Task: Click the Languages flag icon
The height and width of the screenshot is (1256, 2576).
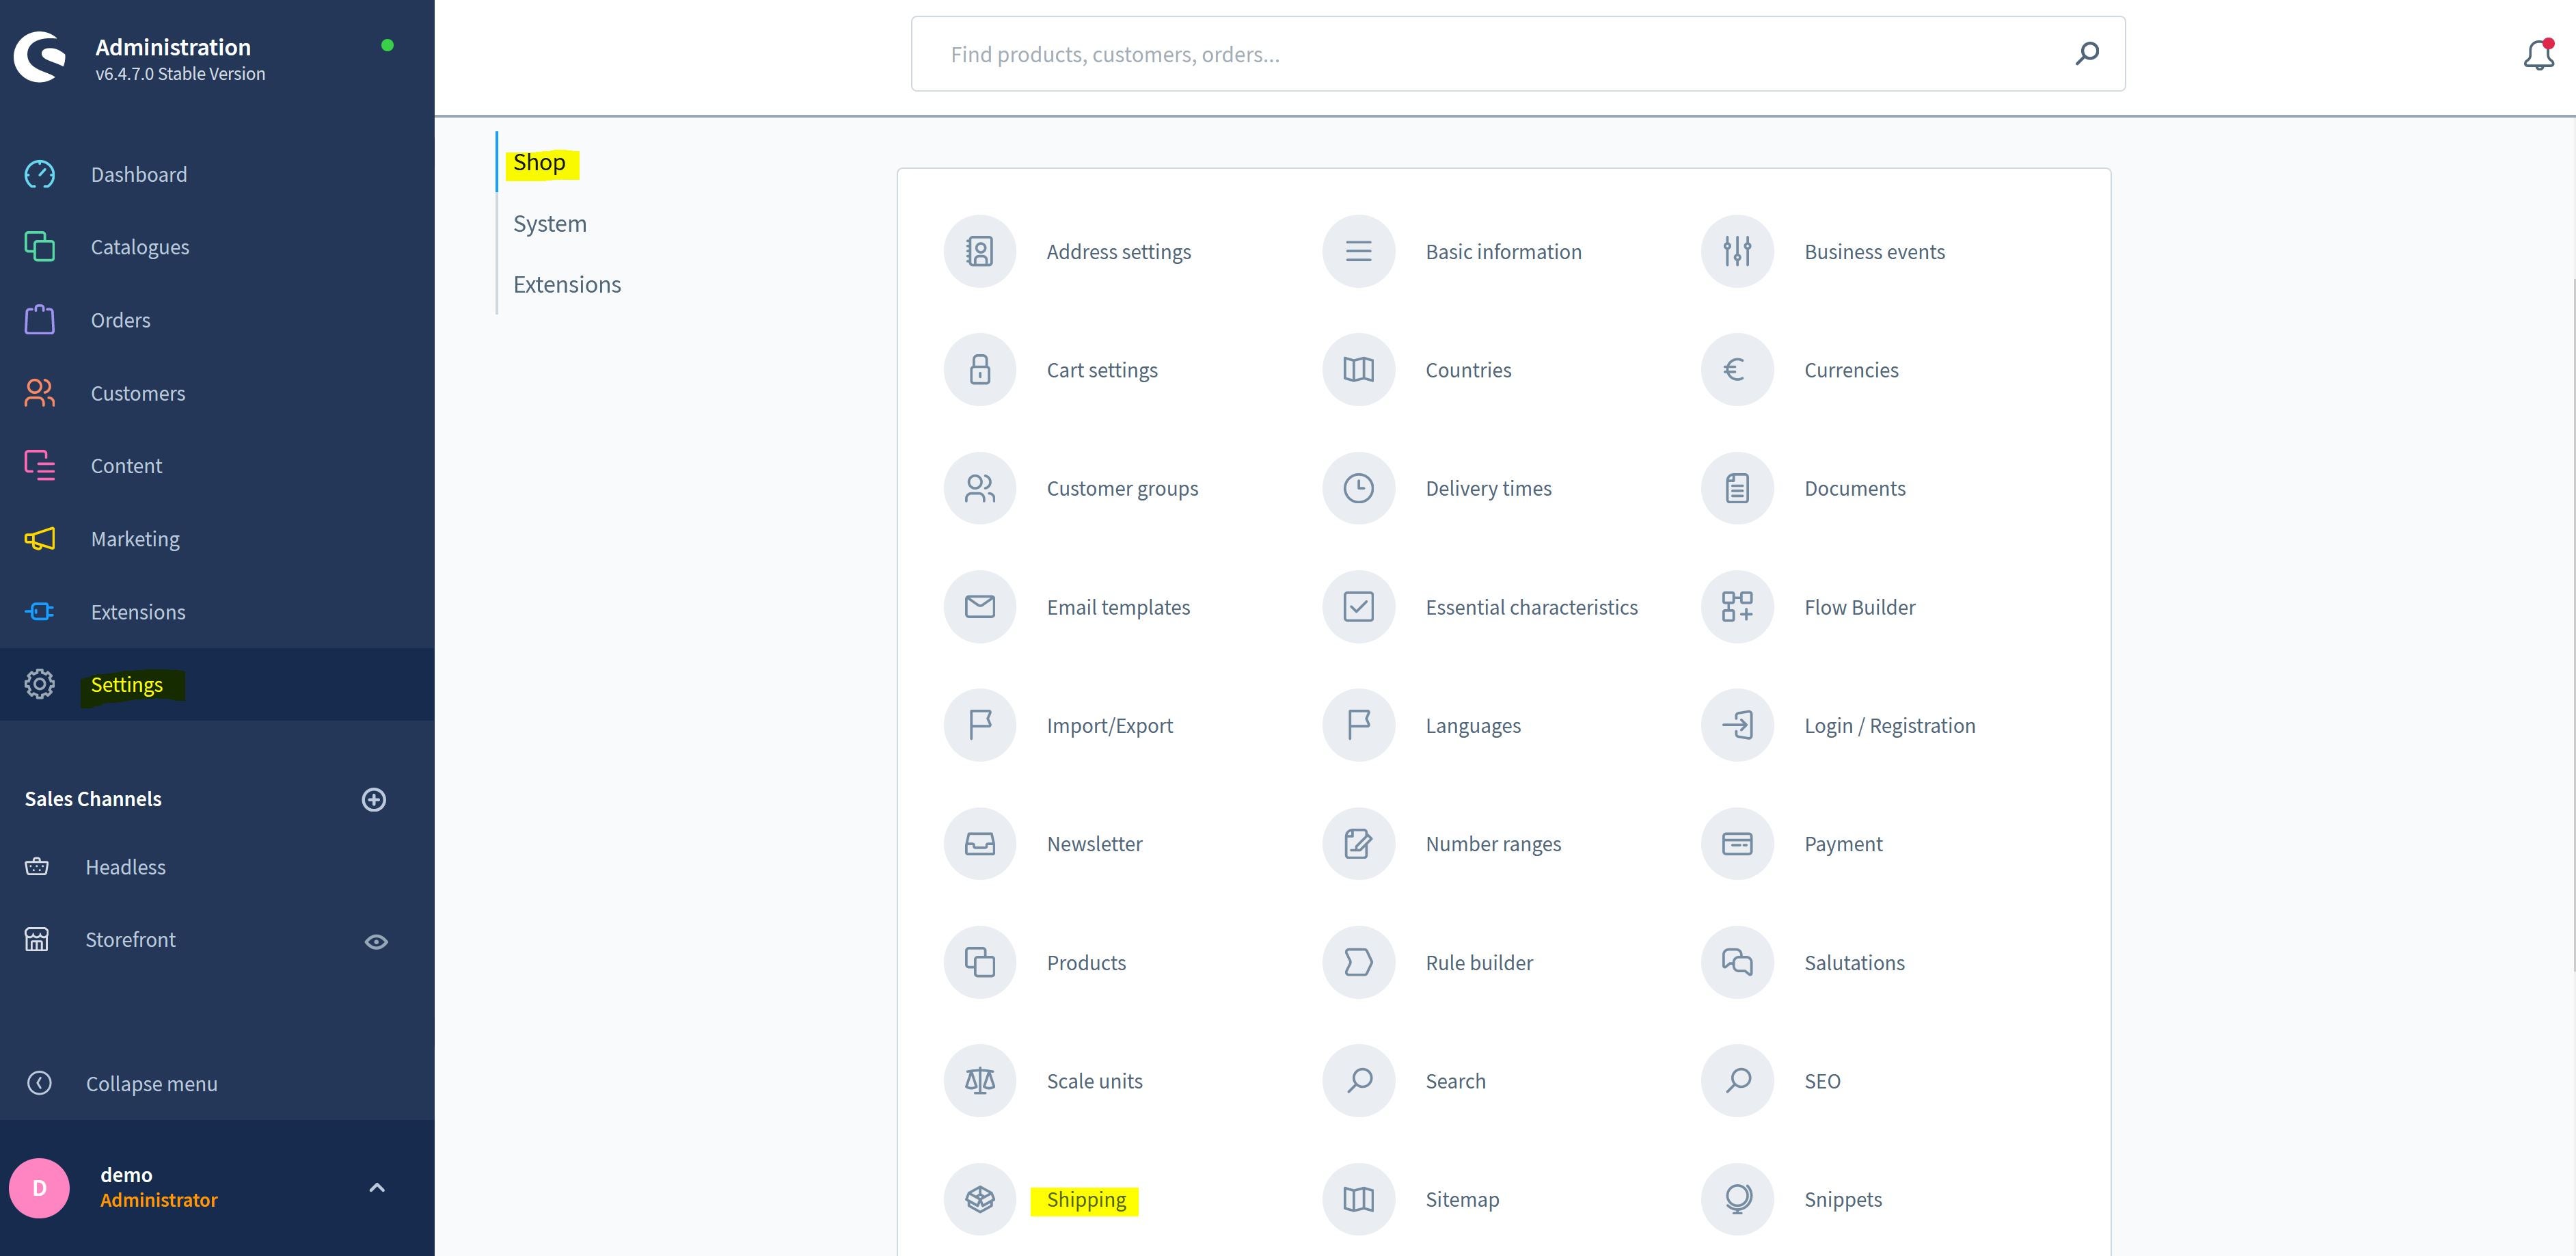Action: click(1358, 725)
